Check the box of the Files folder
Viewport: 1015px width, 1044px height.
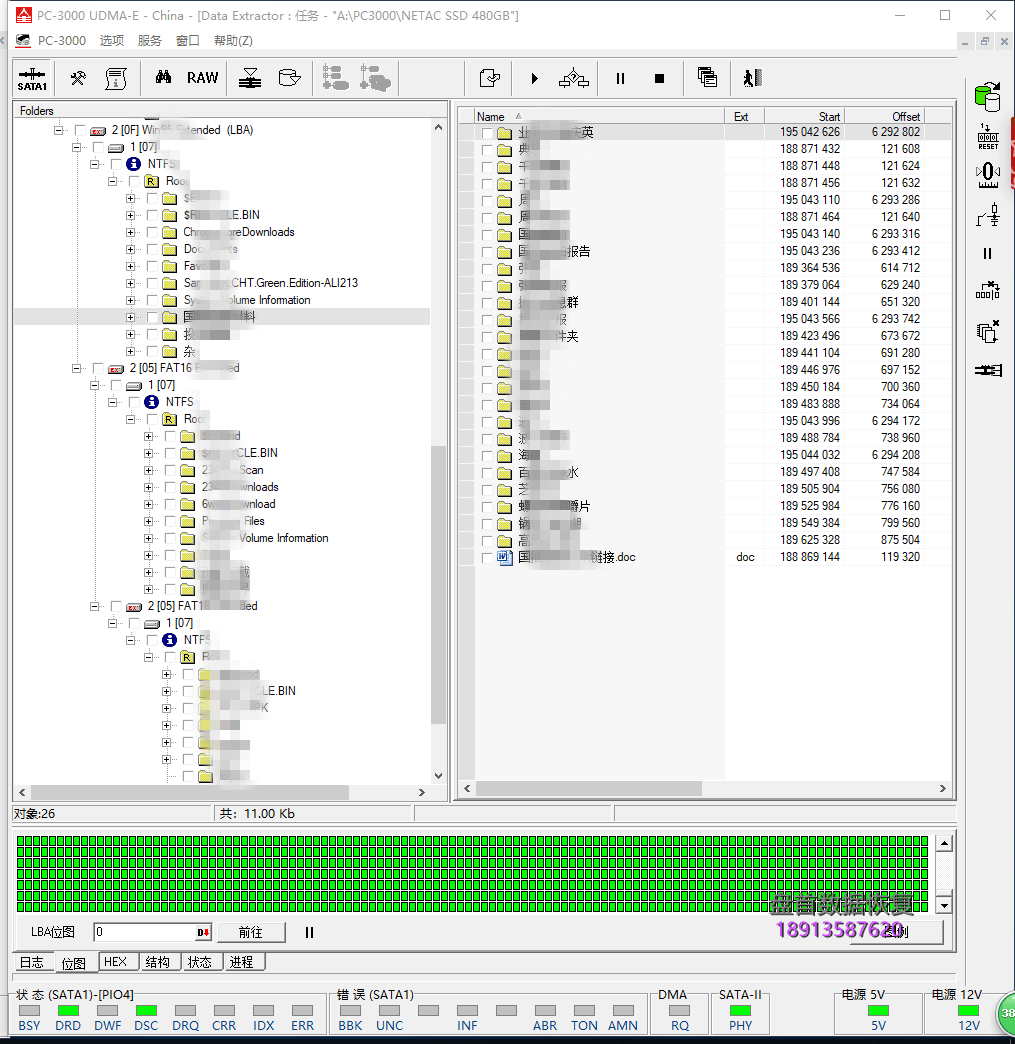(x=170, y=521)
